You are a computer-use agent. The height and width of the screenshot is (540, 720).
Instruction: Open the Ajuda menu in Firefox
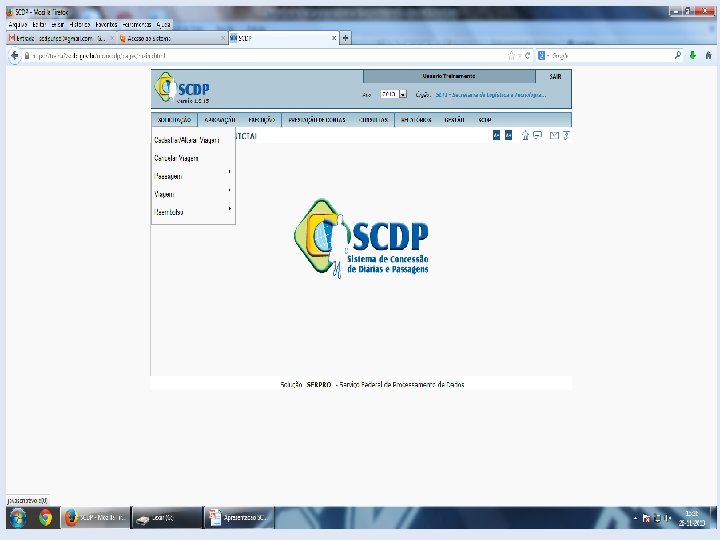[163, 24]
